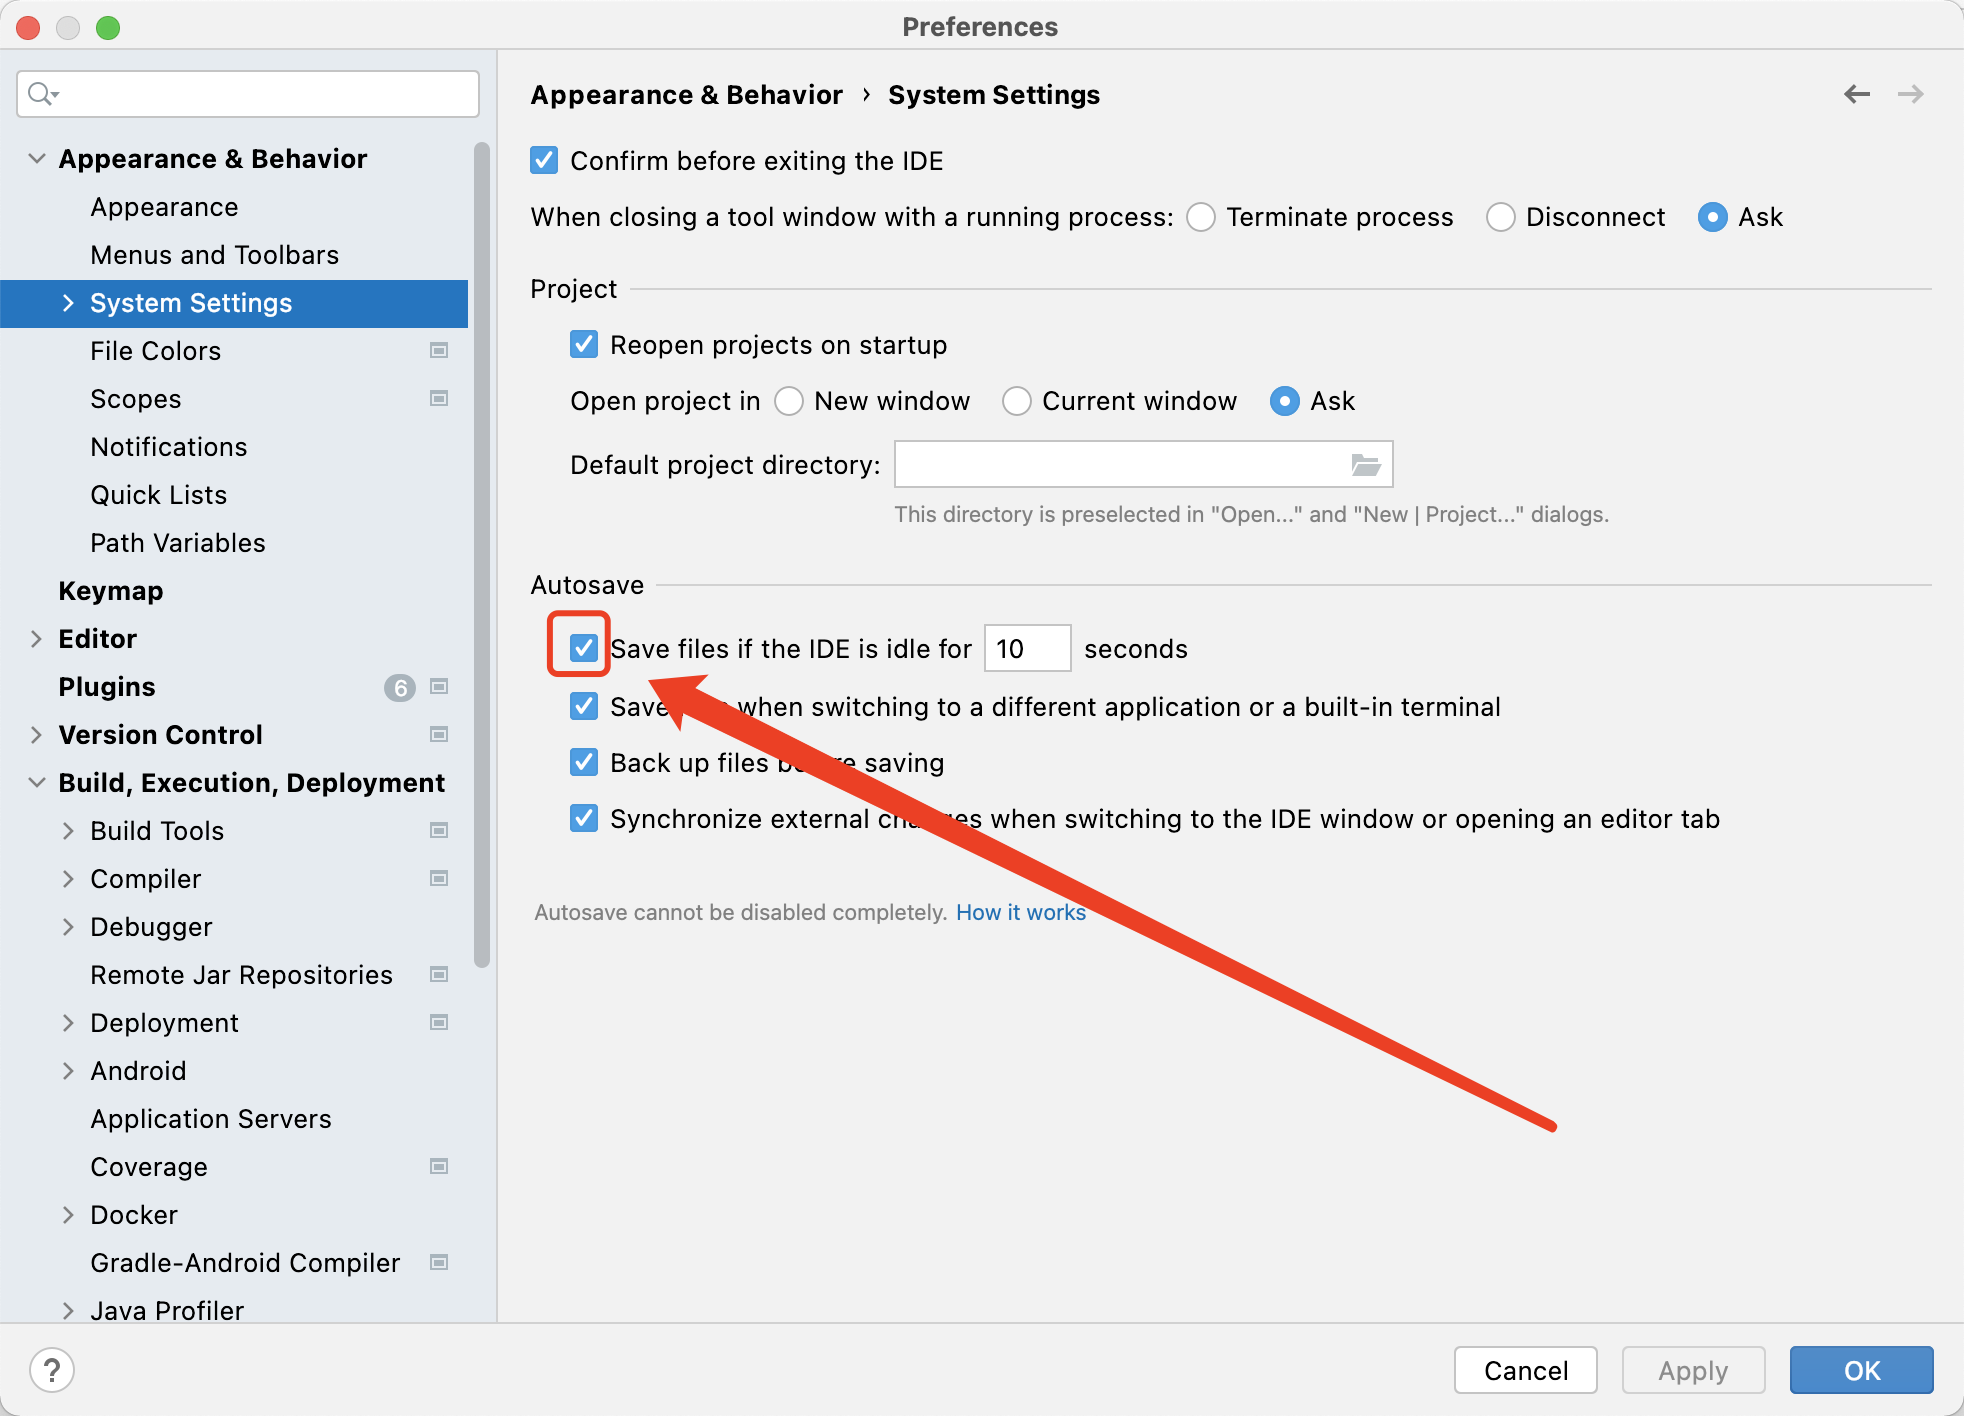Collapse Build, Execution, Deployment section
The width and height of the screenshot is (1964, 1416).
click(36, 783)
